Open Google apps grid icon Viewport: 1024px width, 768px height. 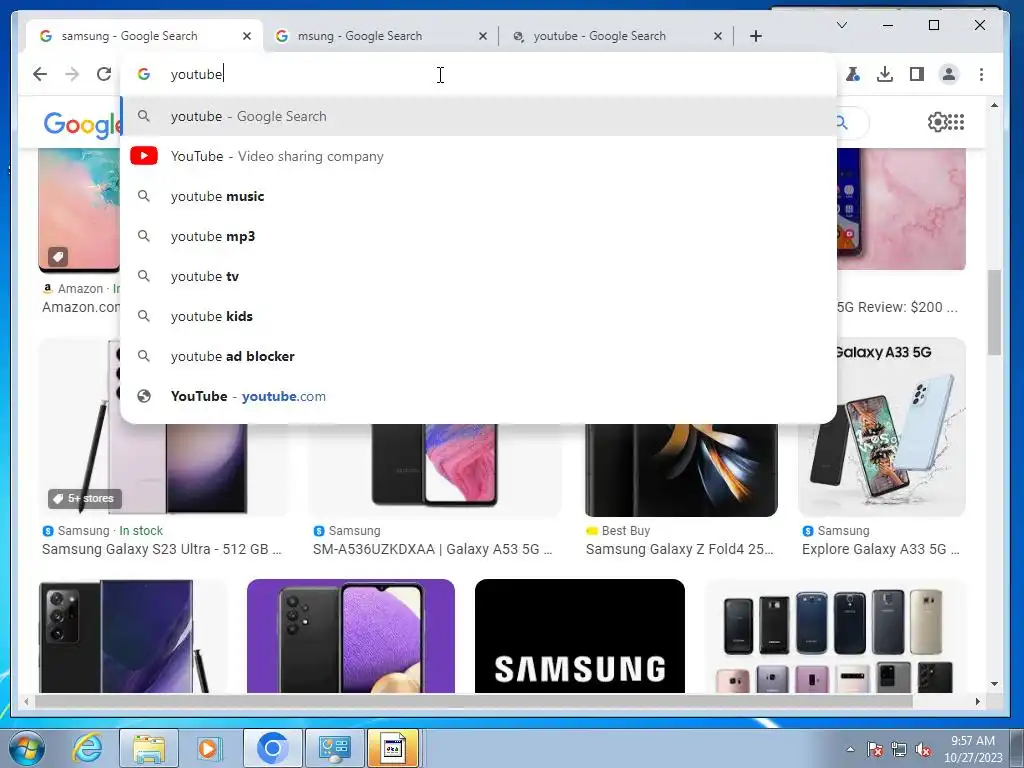point(956,122)
